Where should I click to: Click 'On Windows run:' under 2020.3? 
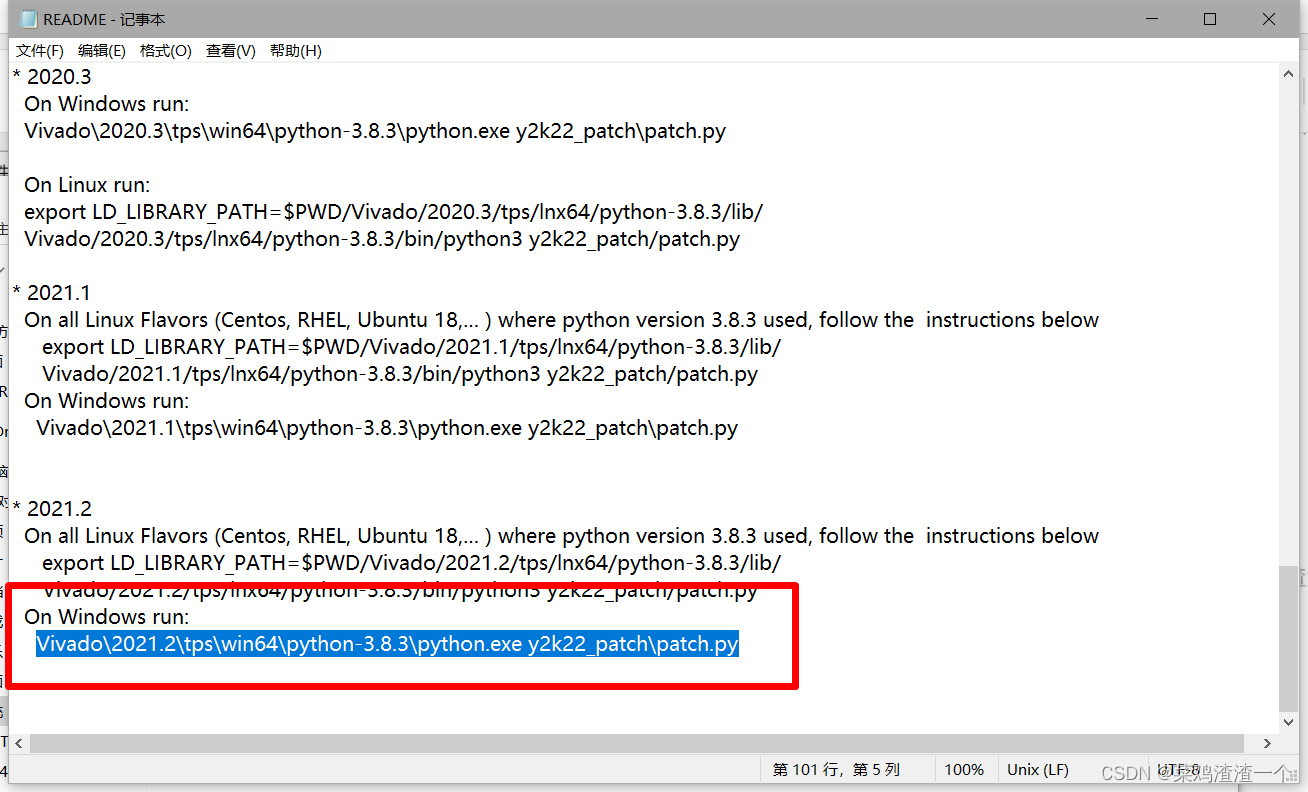tap(106, 104)
